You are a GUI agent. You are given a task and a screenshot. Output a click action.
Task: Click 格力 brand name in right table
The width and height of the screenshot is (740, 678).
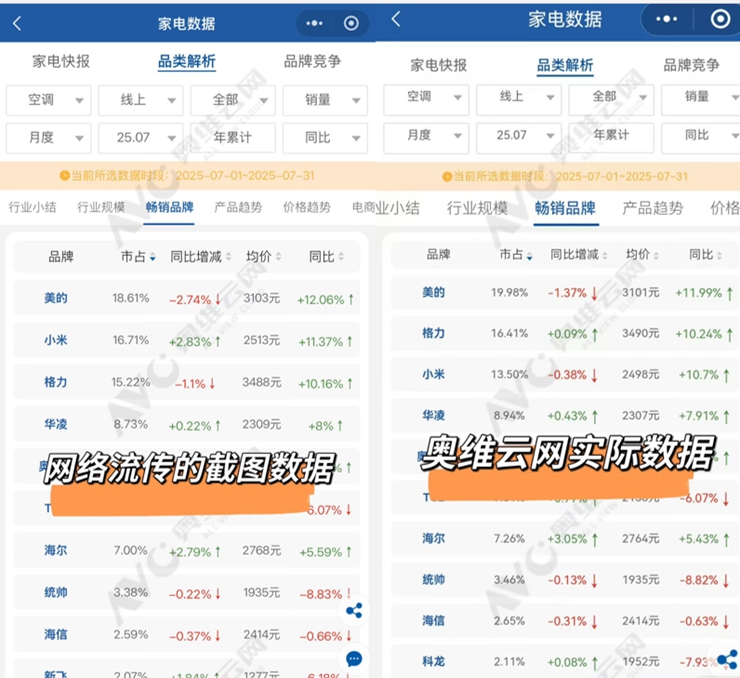[433, 334]
